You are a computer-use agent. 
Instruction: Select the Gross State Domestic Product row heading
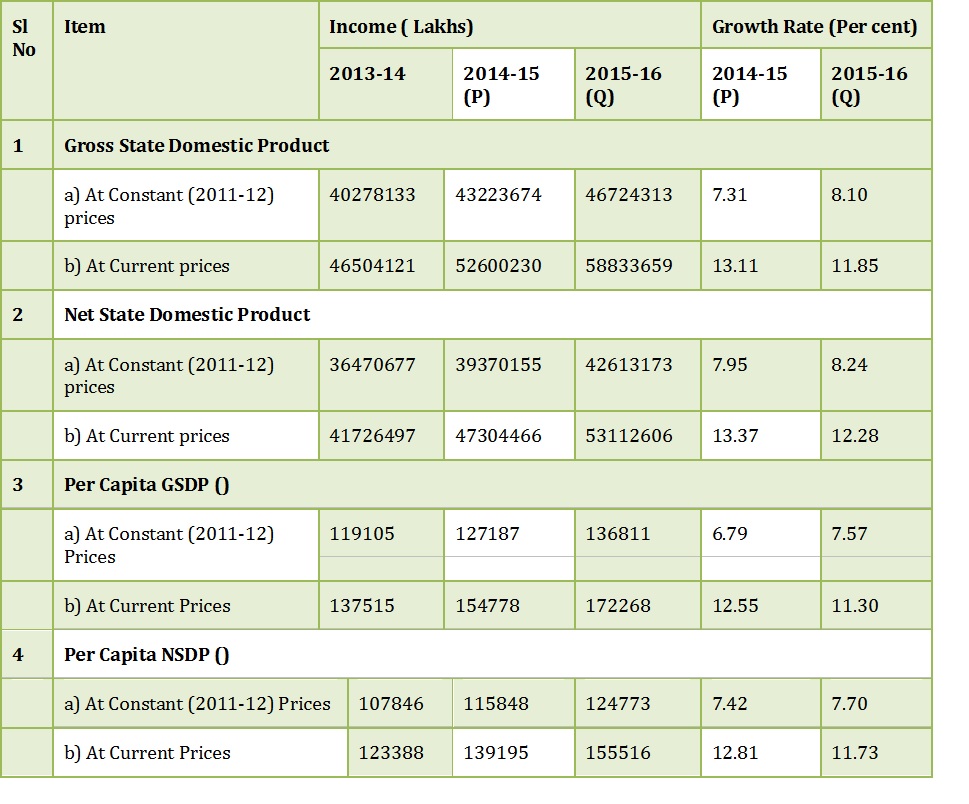[x=197, y=145]
